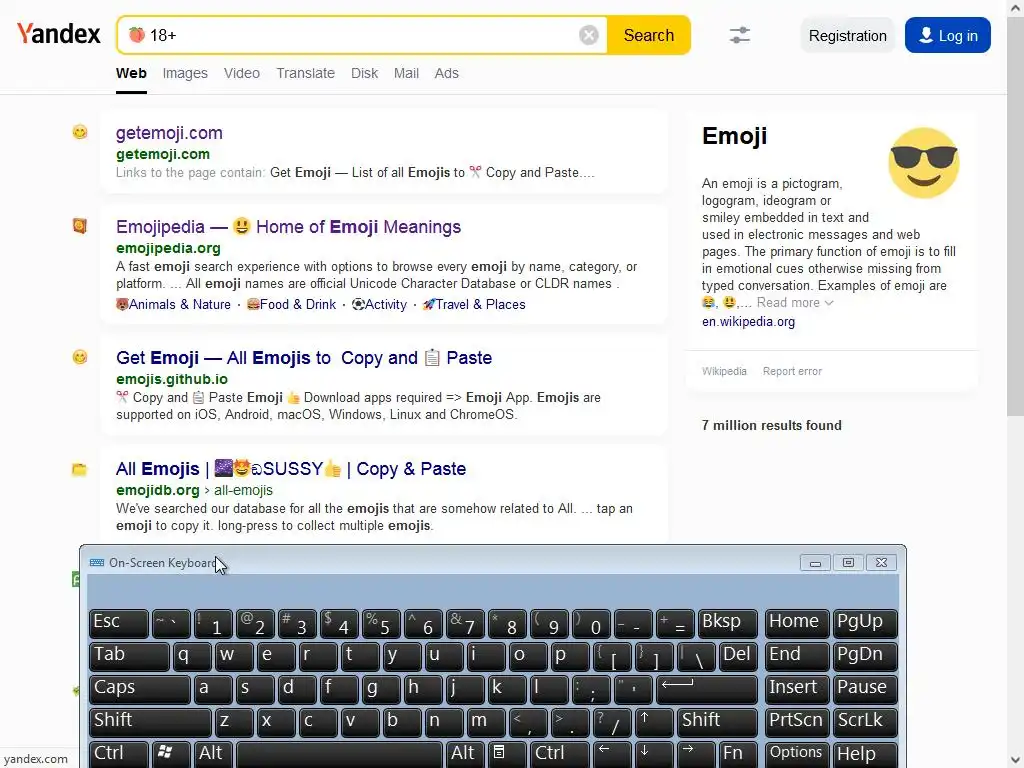1024x768 pixels.
Task: Toggle the Fn key on the keyboard
Action: (x=738, y=754)
